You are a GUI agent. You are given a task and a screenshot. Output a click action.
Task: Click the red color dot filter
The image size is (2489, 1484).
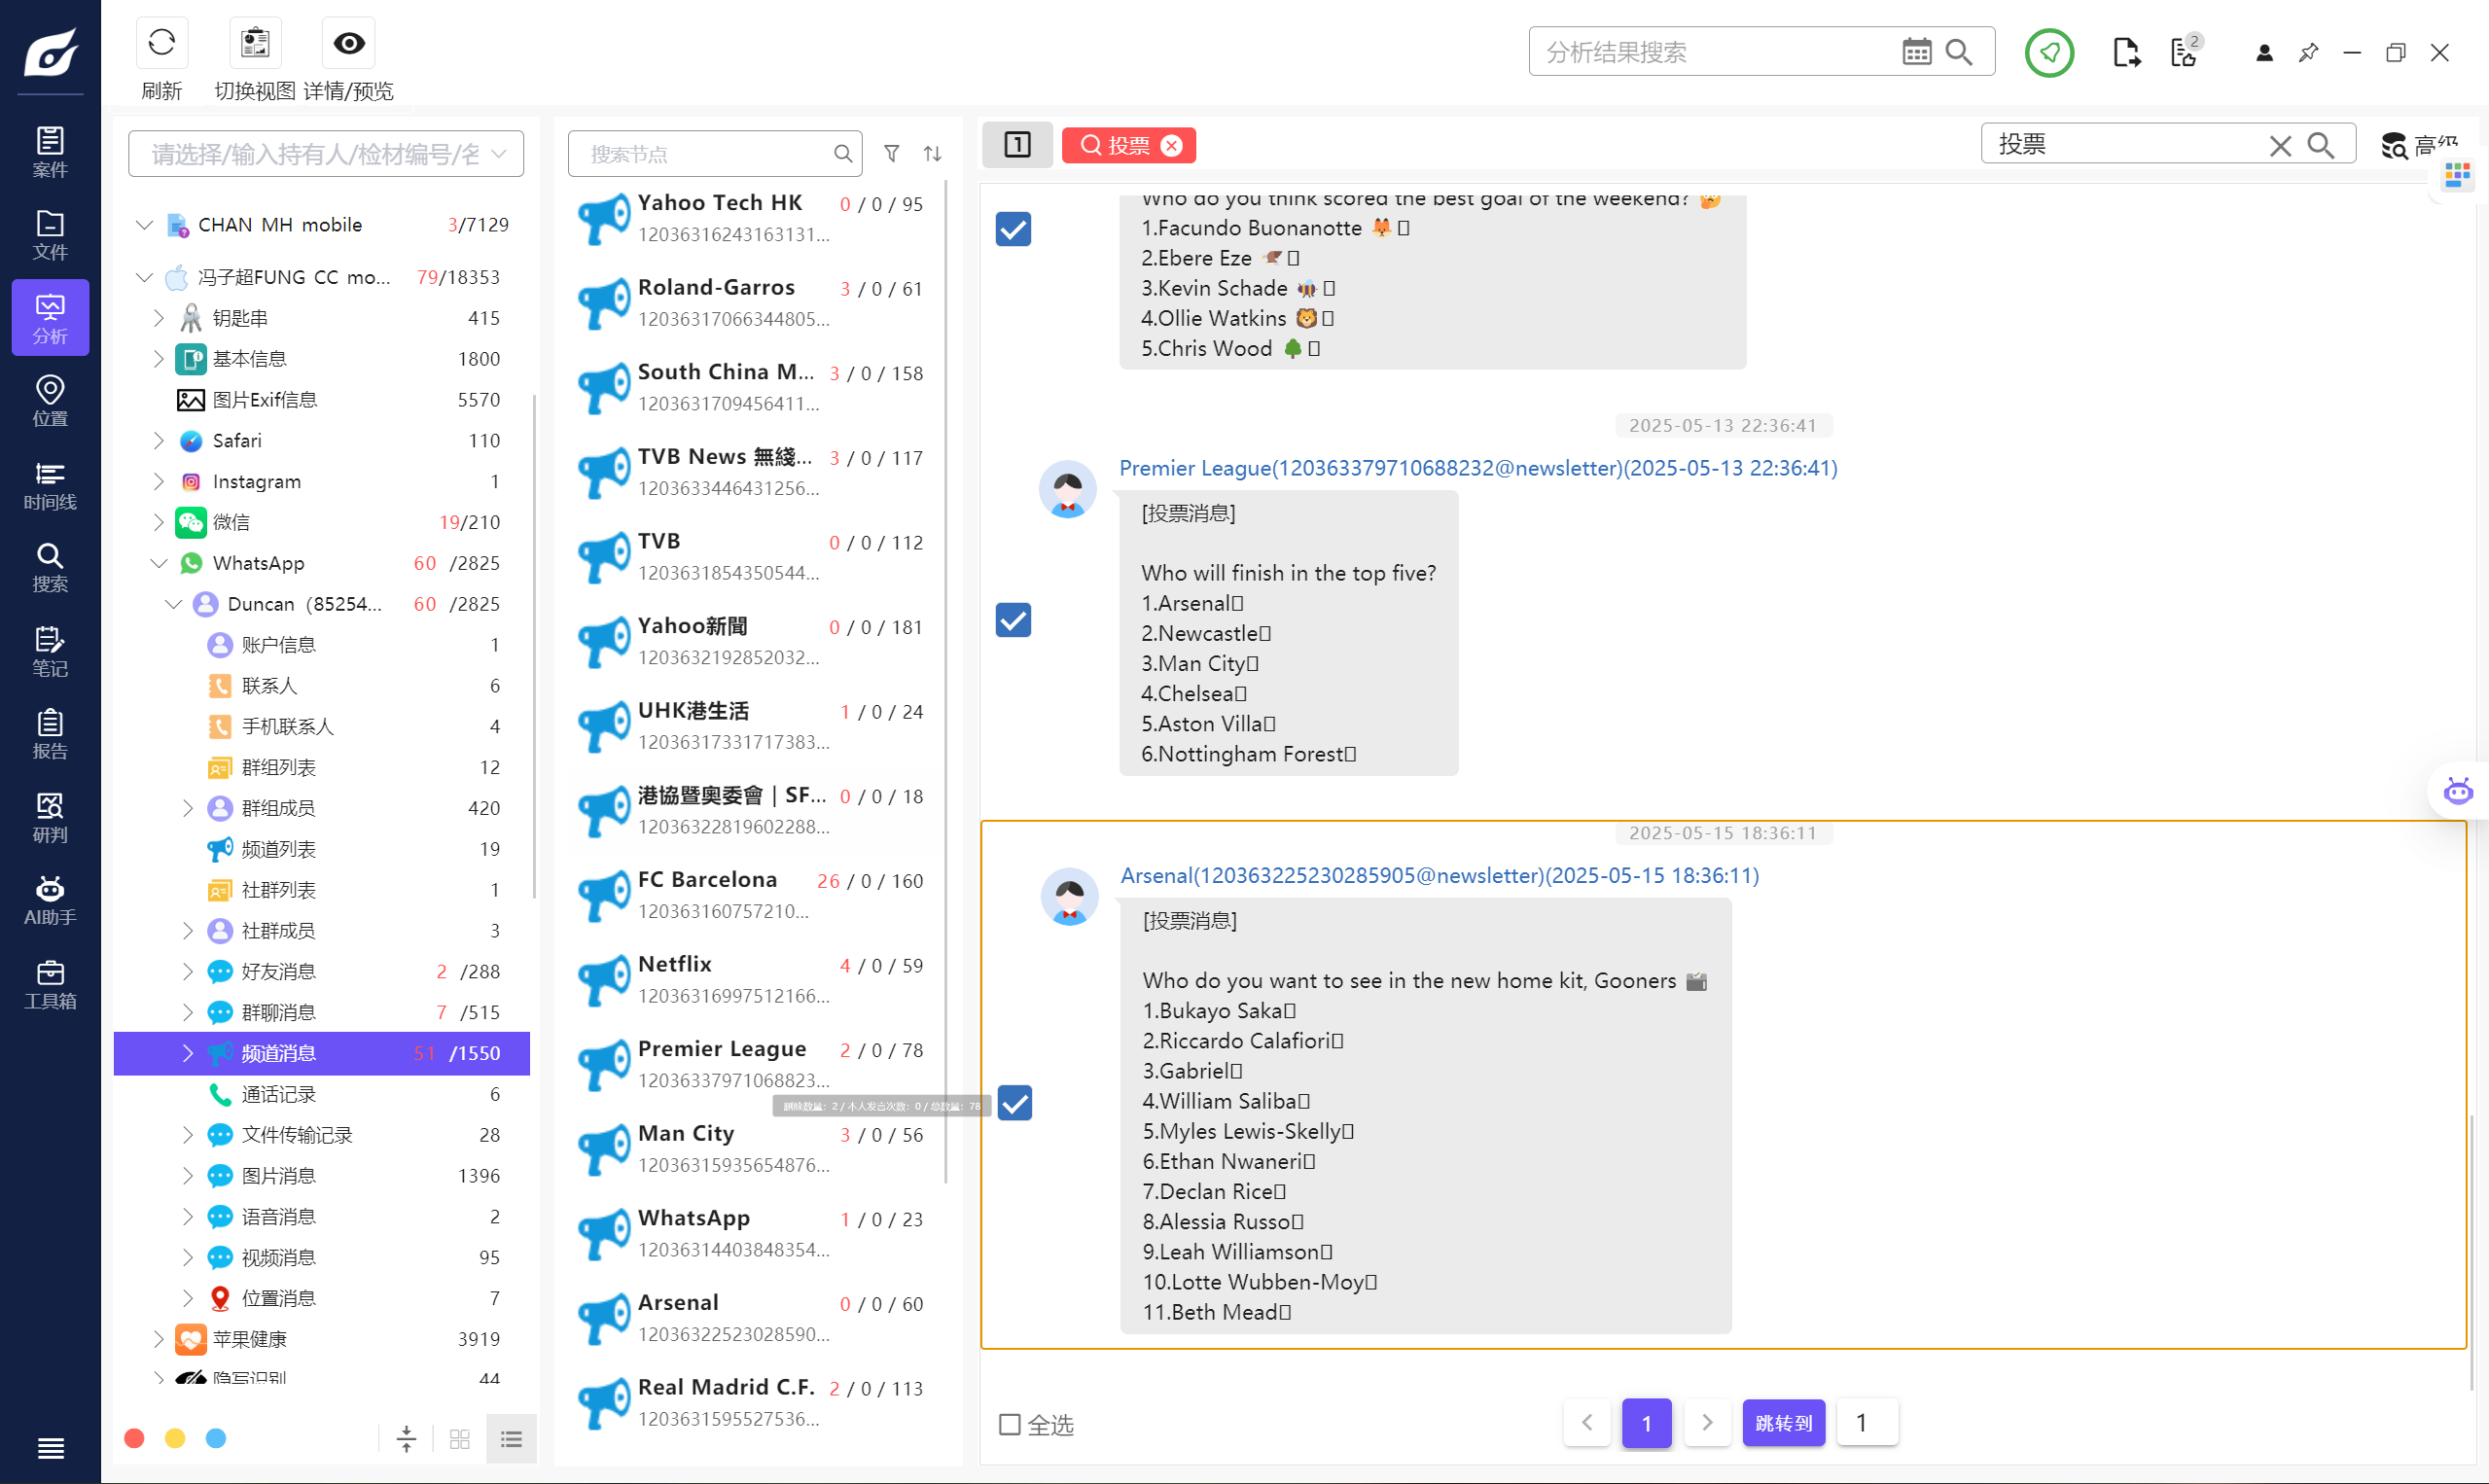[134, 1438]
